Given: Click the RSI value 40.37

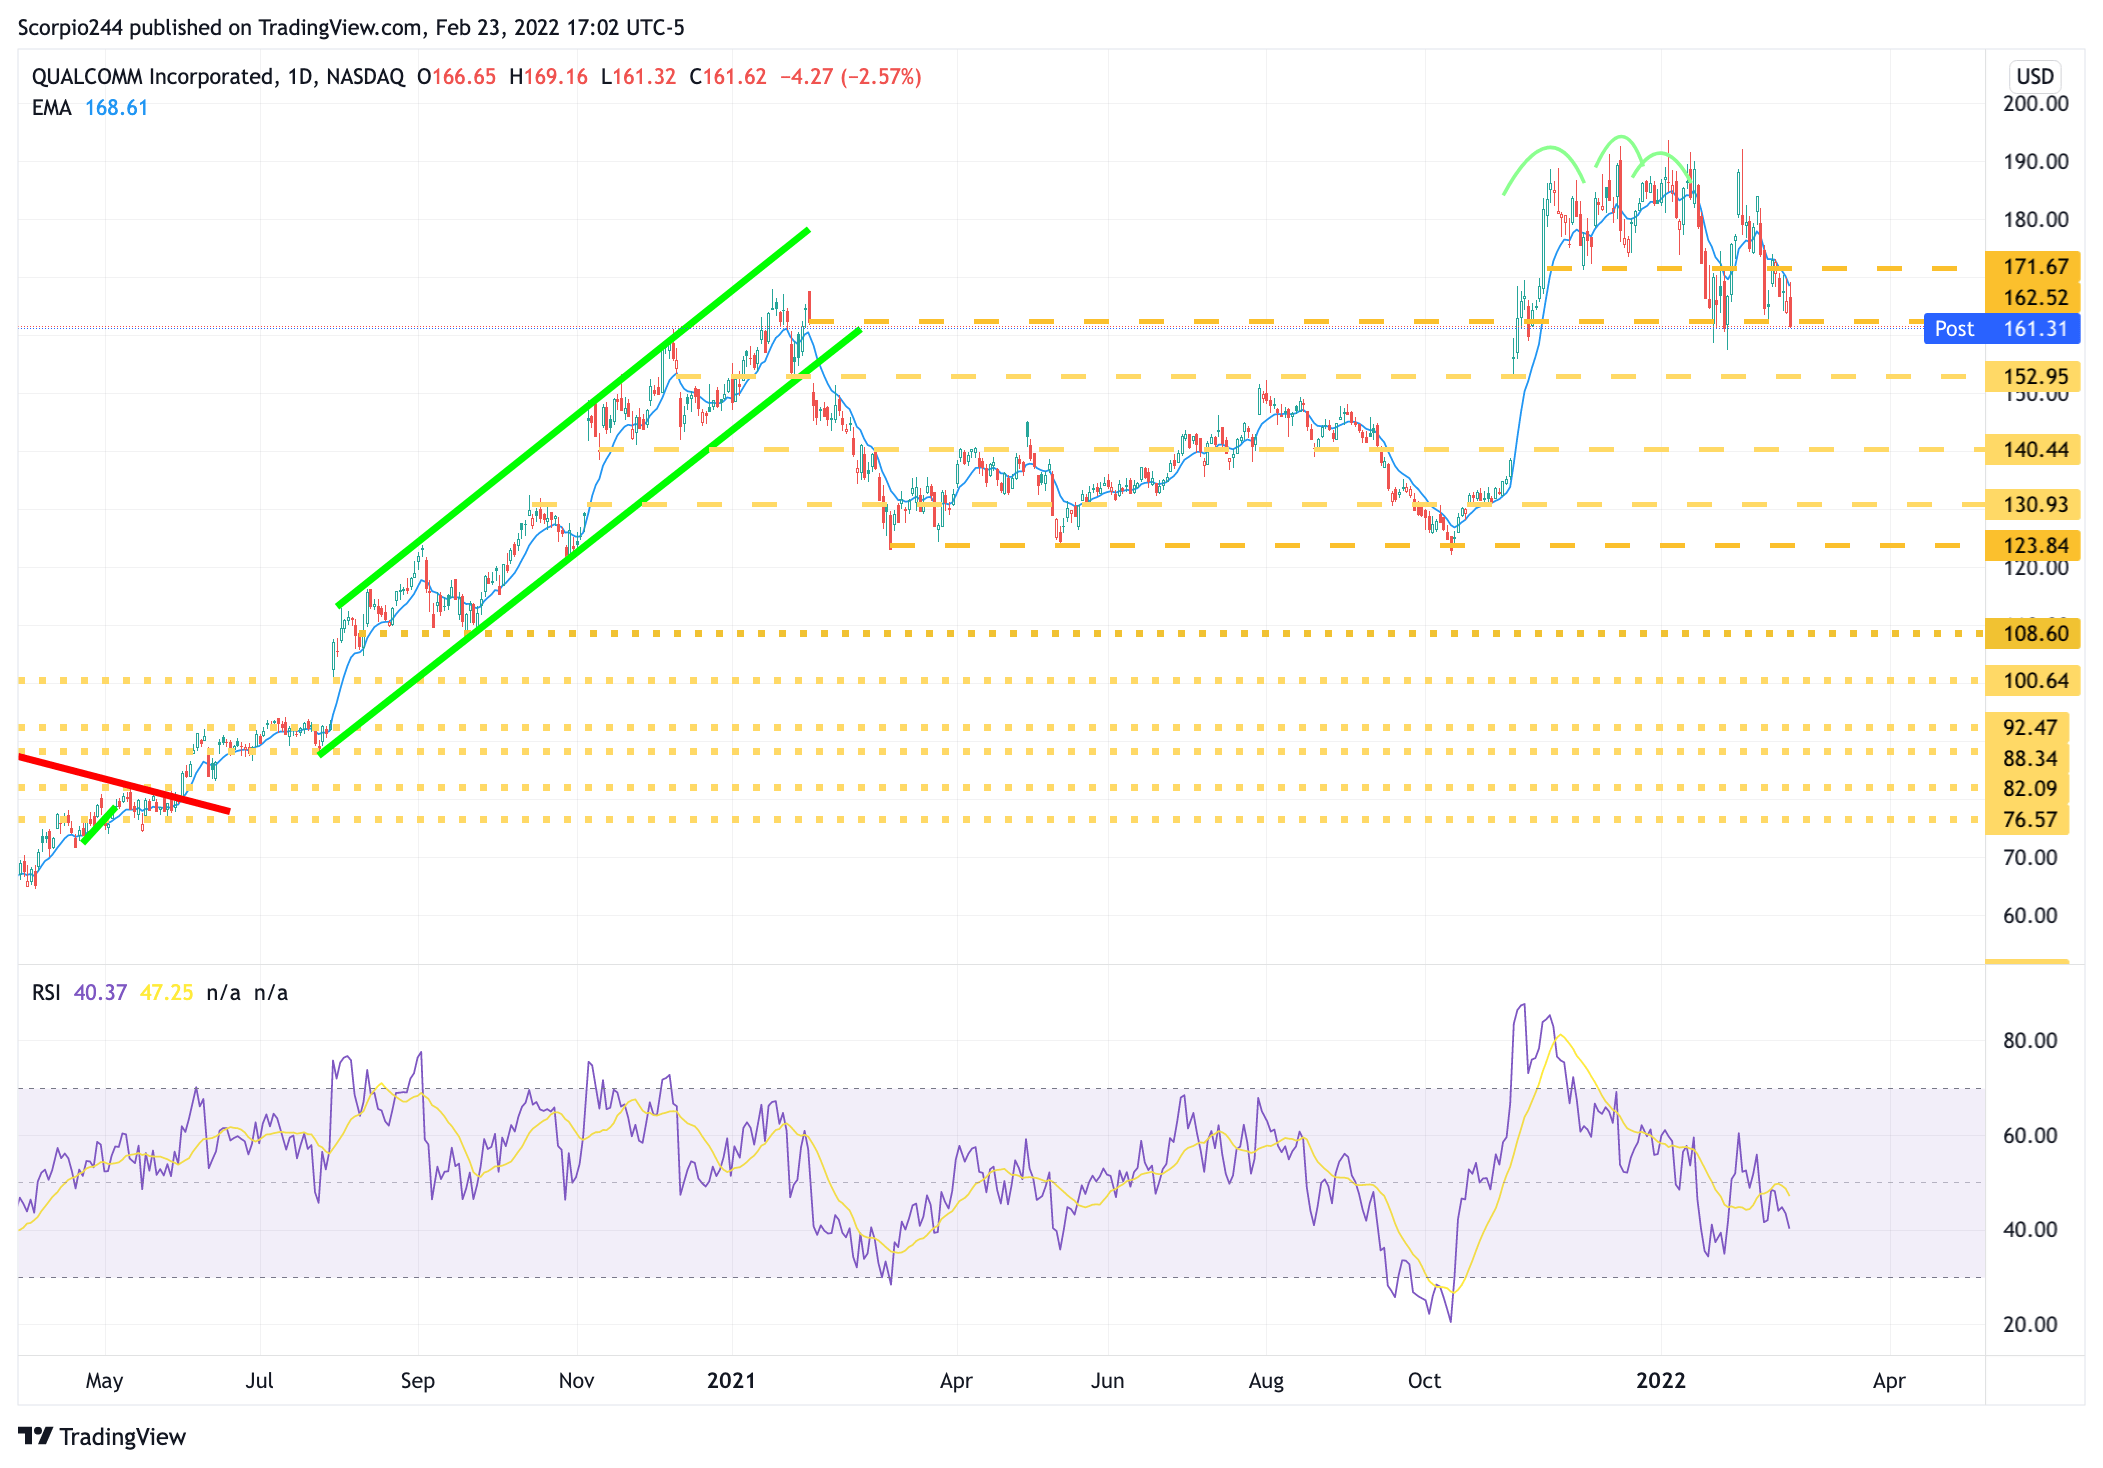Looking at the screenshot, I should coord(100,992).
